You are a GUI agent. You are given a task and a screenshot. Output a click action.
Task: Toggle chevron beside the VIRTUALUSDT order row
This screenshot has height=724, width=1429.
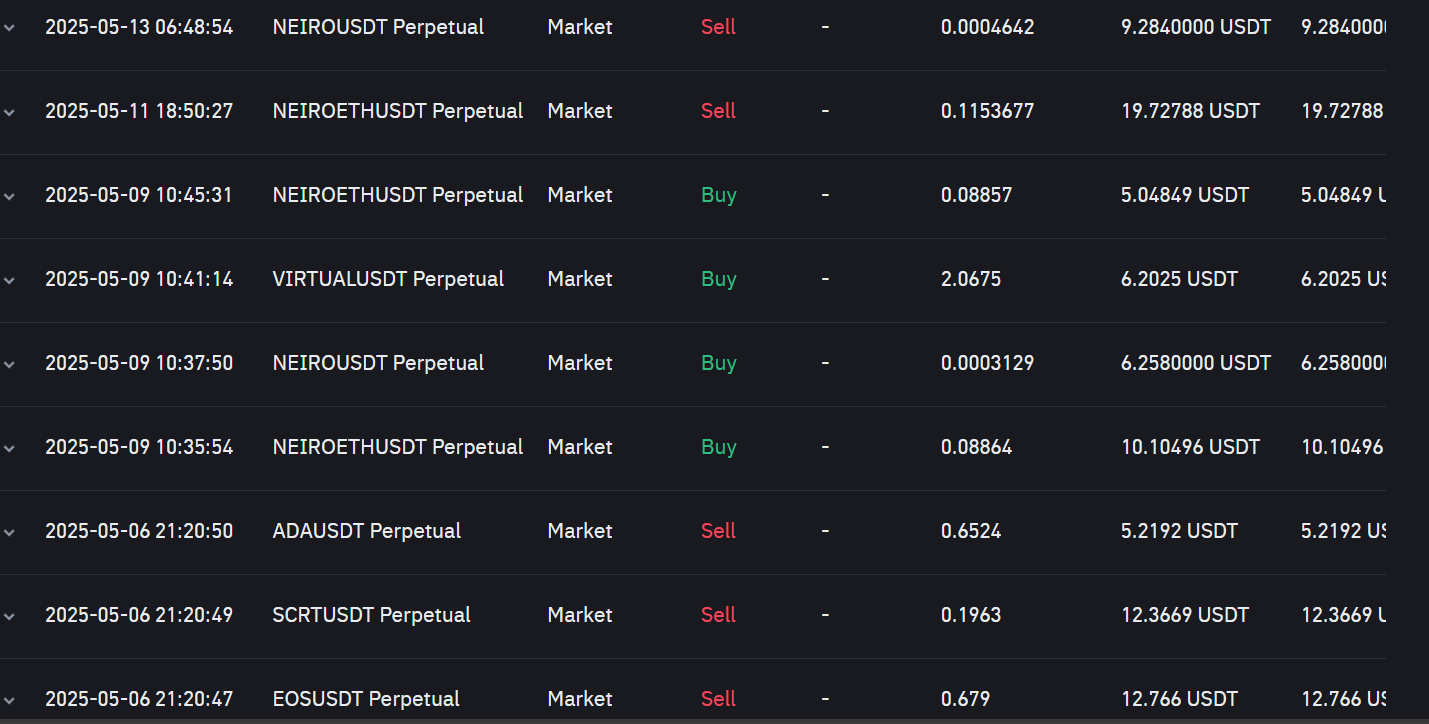(9, 280)
